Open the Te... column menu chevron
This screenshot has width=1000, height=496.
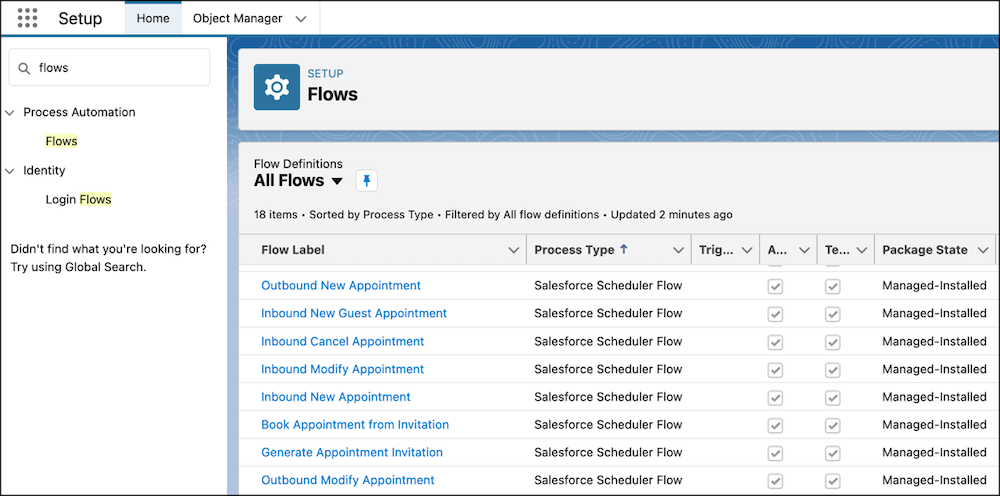coord(862,251)
